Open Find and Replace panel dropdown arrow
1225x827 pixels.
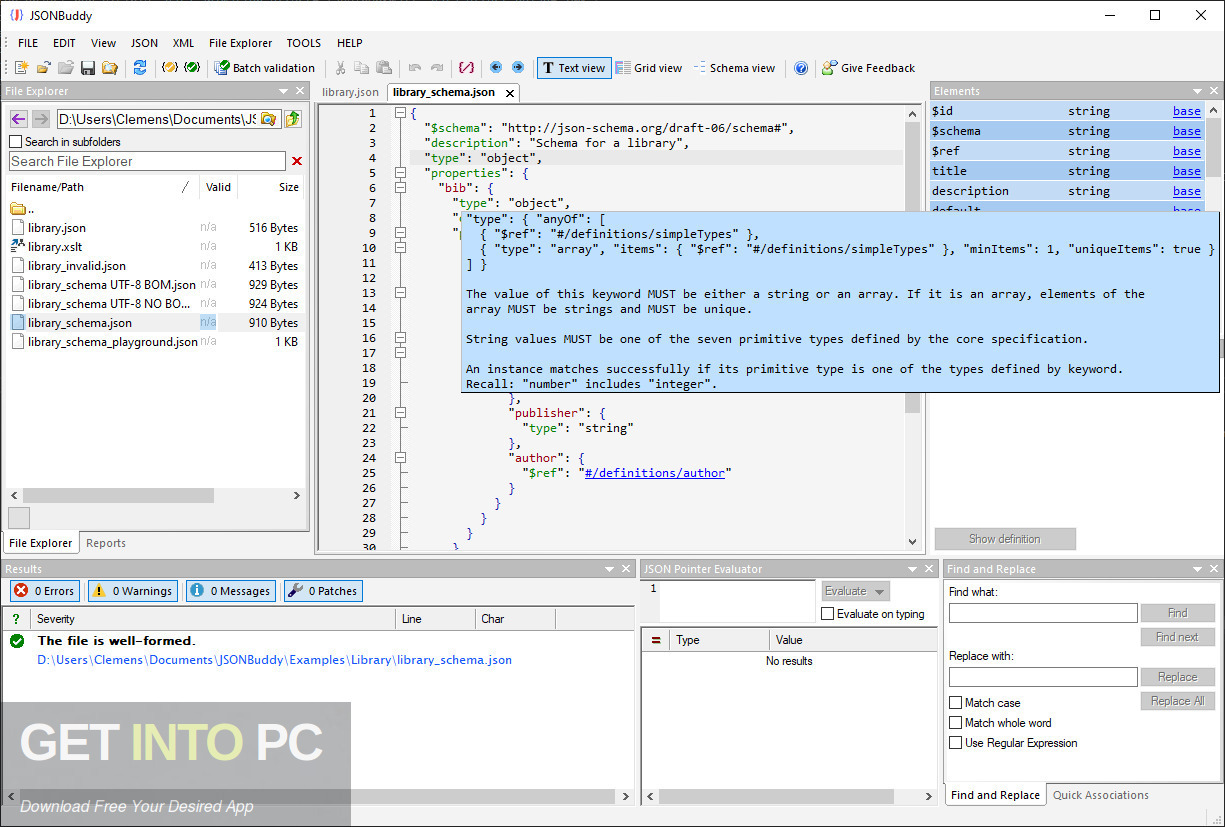click(x=1197, y=569)
